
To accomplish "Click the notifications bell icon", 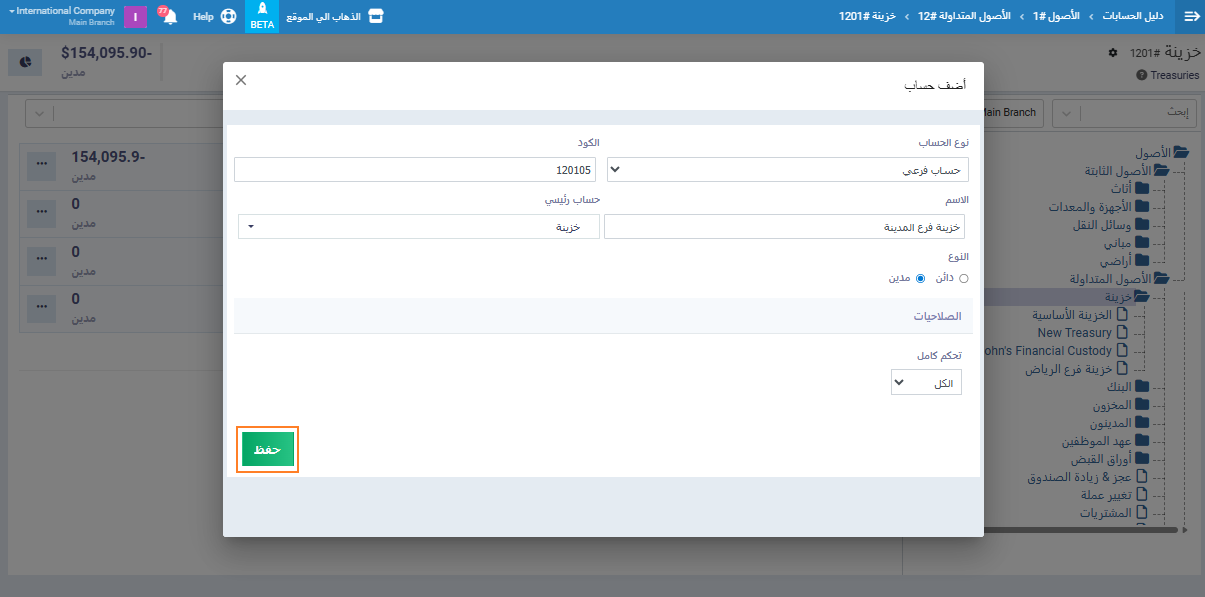I will (170, 17).
